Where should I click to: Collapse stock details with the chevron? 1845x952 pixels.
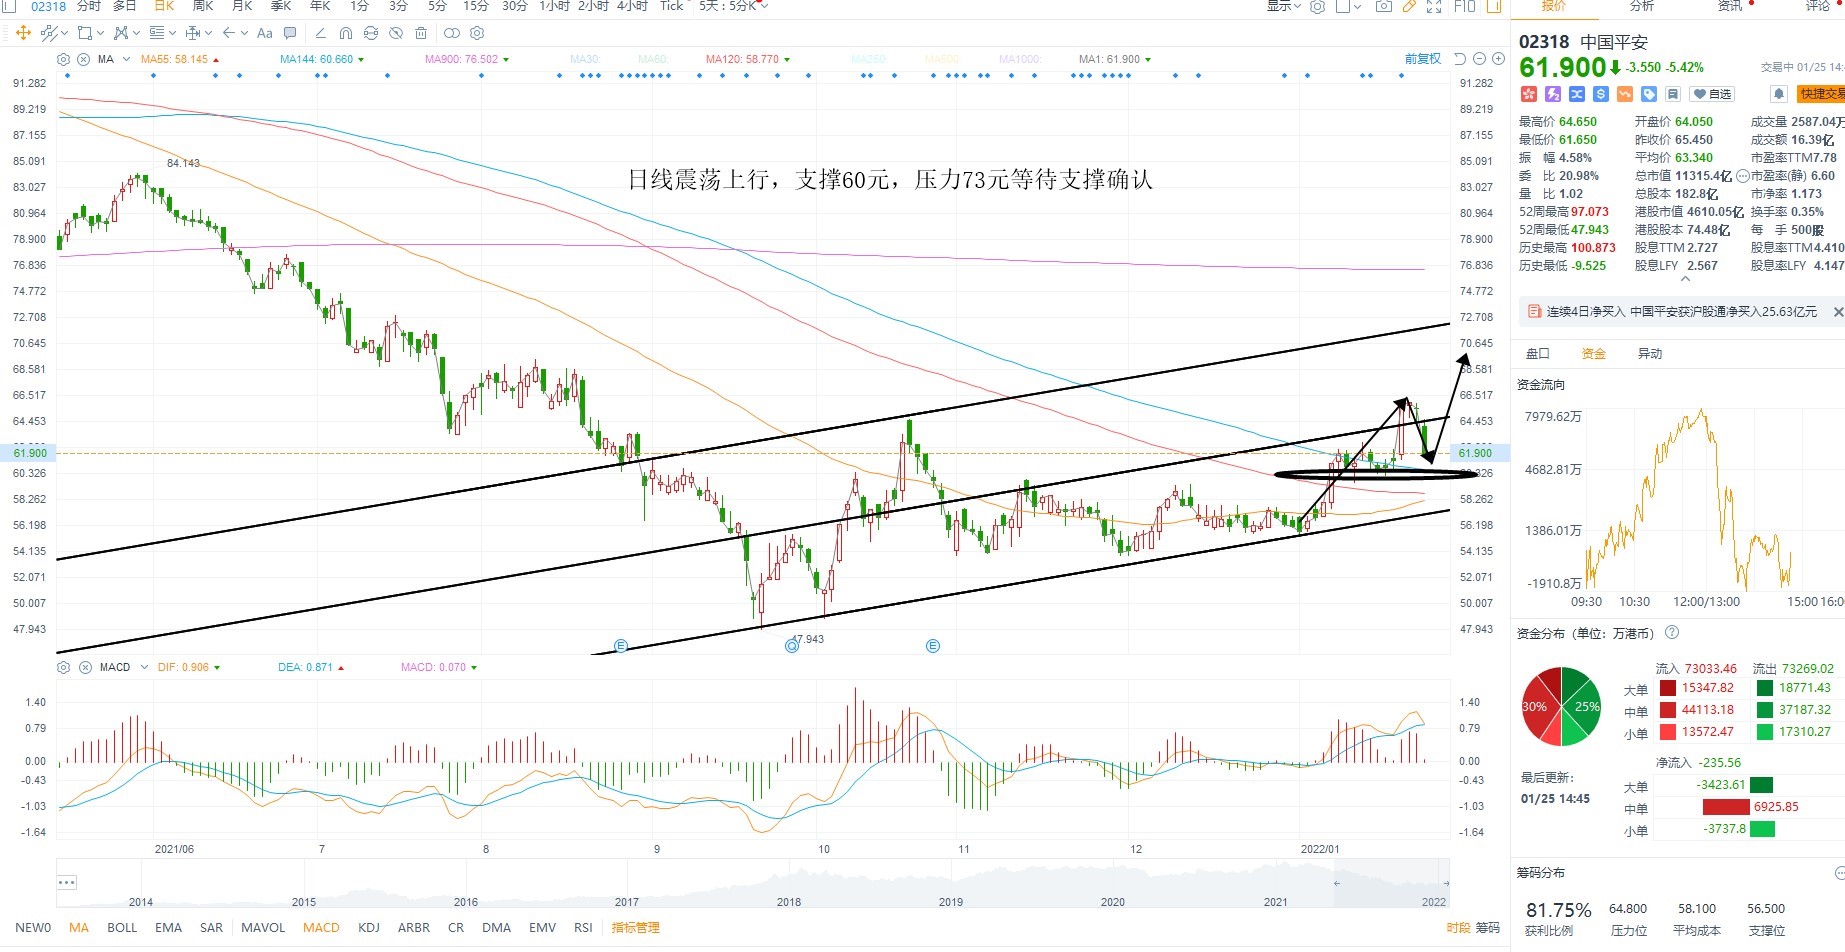[x=1685, y=280]
